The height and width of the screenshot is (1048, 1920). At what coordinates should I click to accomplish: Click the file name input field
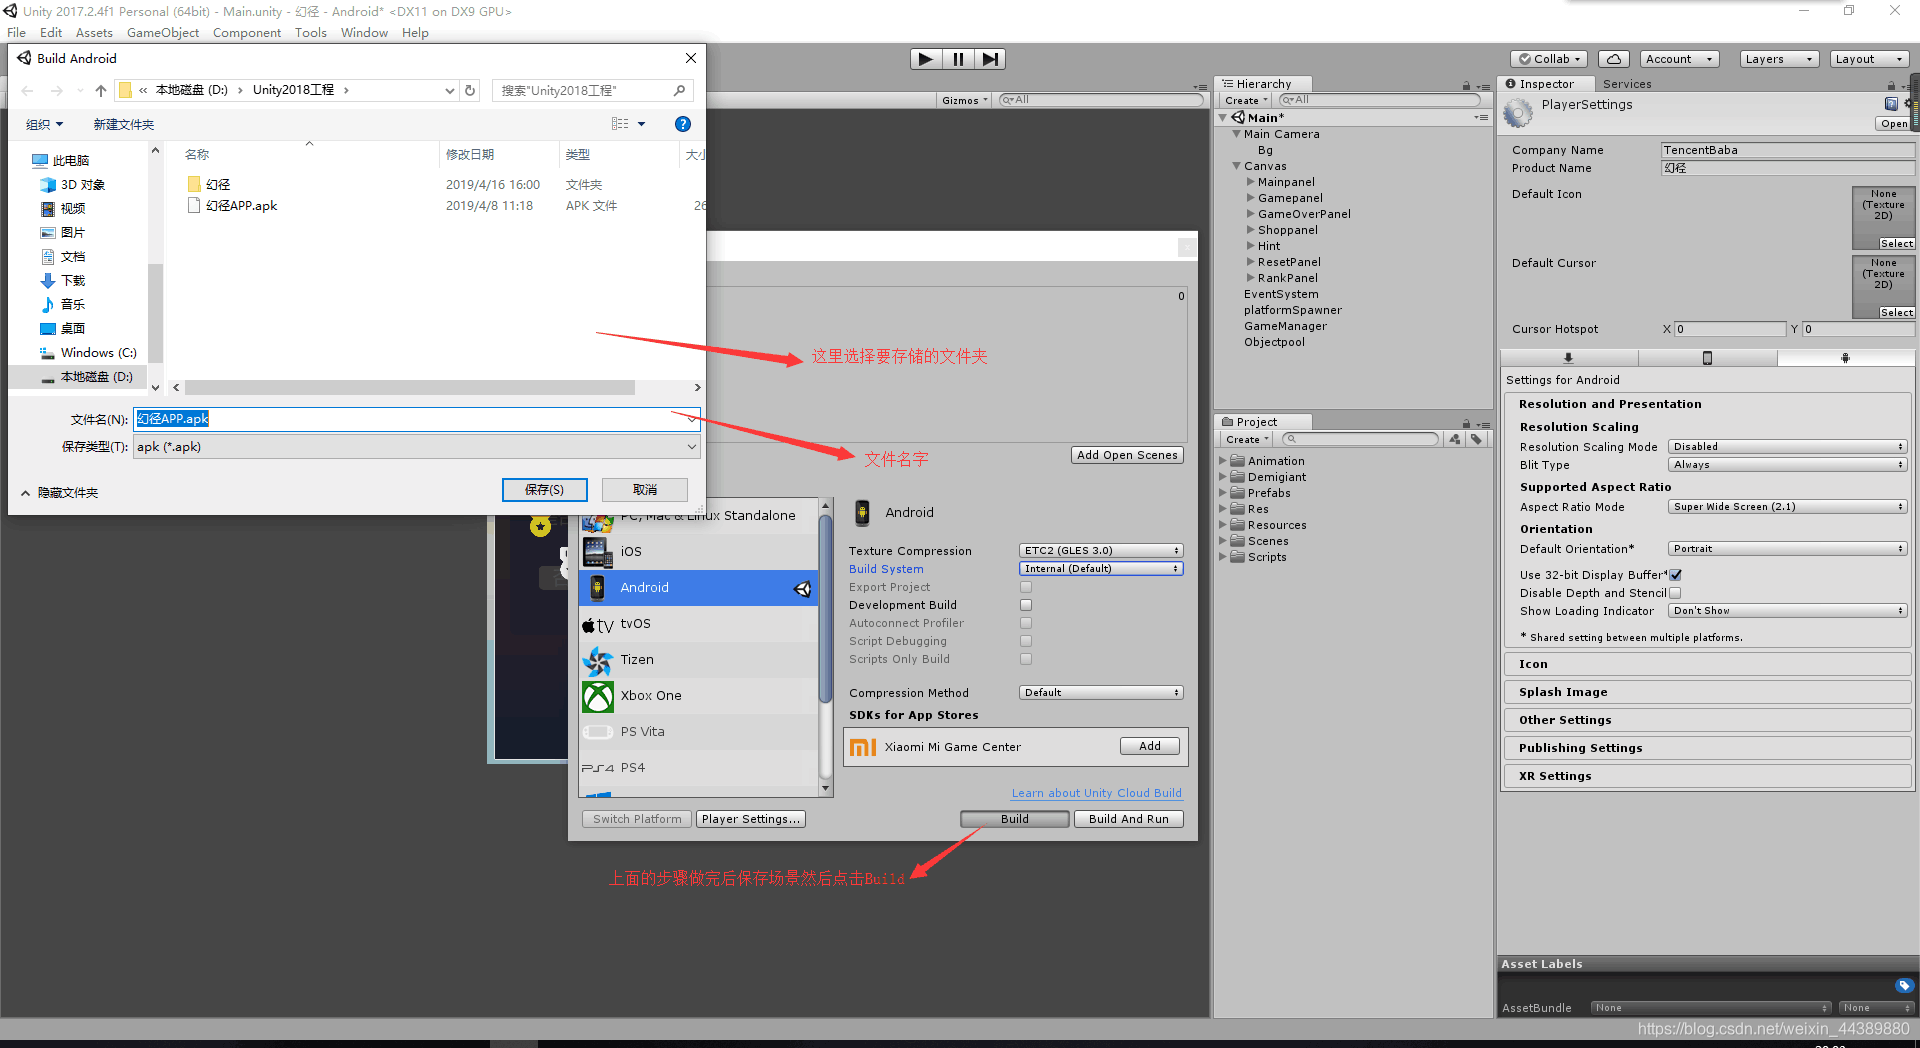point(417,419)
